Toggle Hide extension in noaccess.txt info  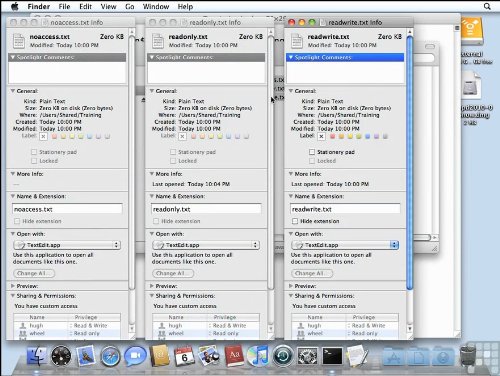(x=17, y=221)
